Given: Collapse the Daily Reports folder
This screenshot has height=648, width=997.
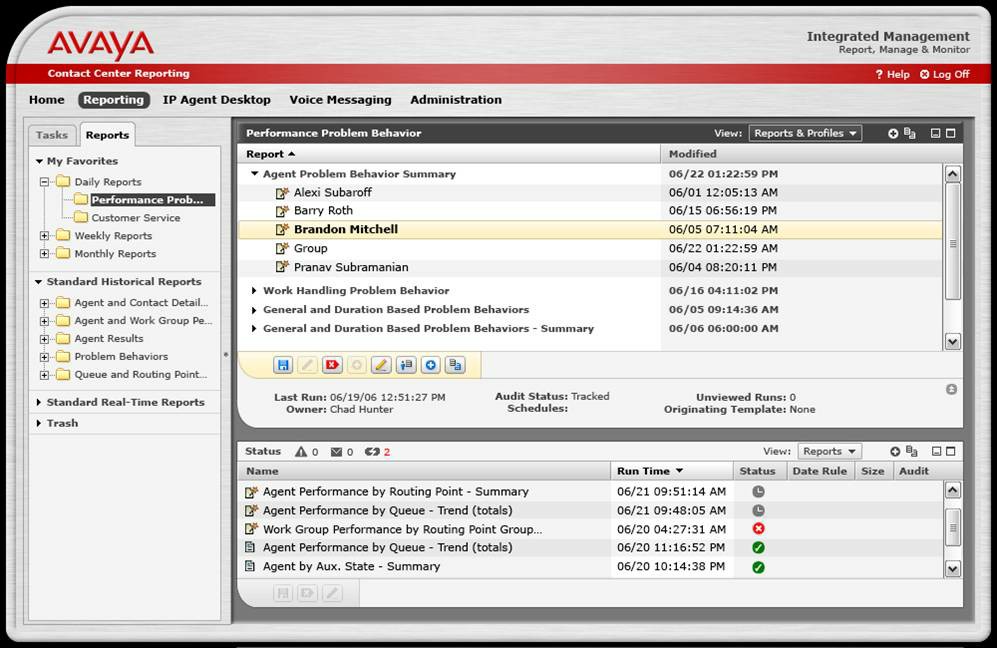Looking at the screenshot, I should 45,182.
